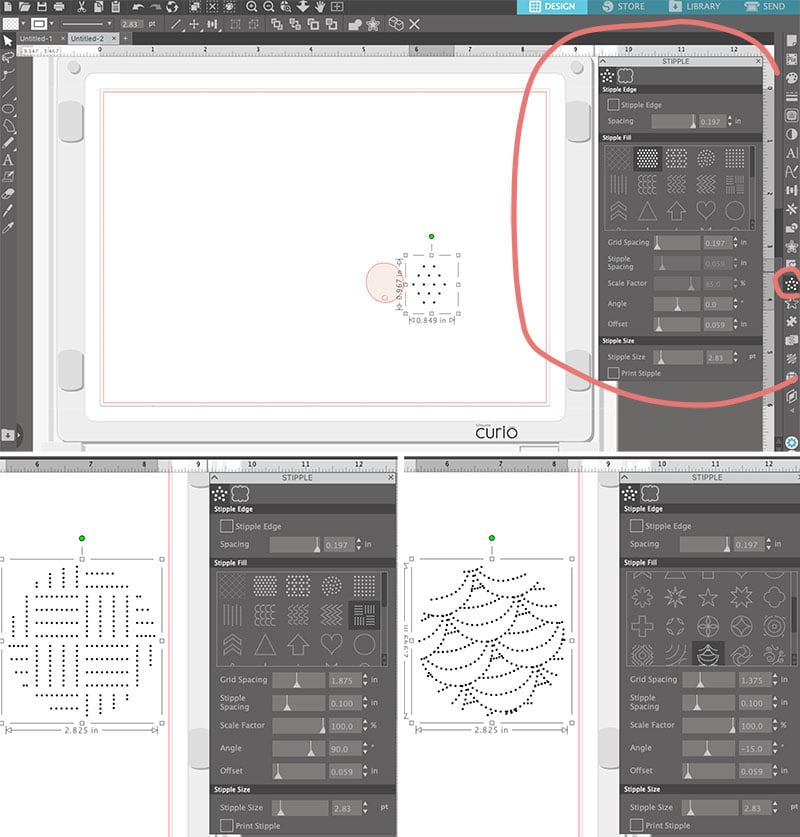Open a file with the folder icon
This screenshot has width=800, height=837.
point(24,6)
